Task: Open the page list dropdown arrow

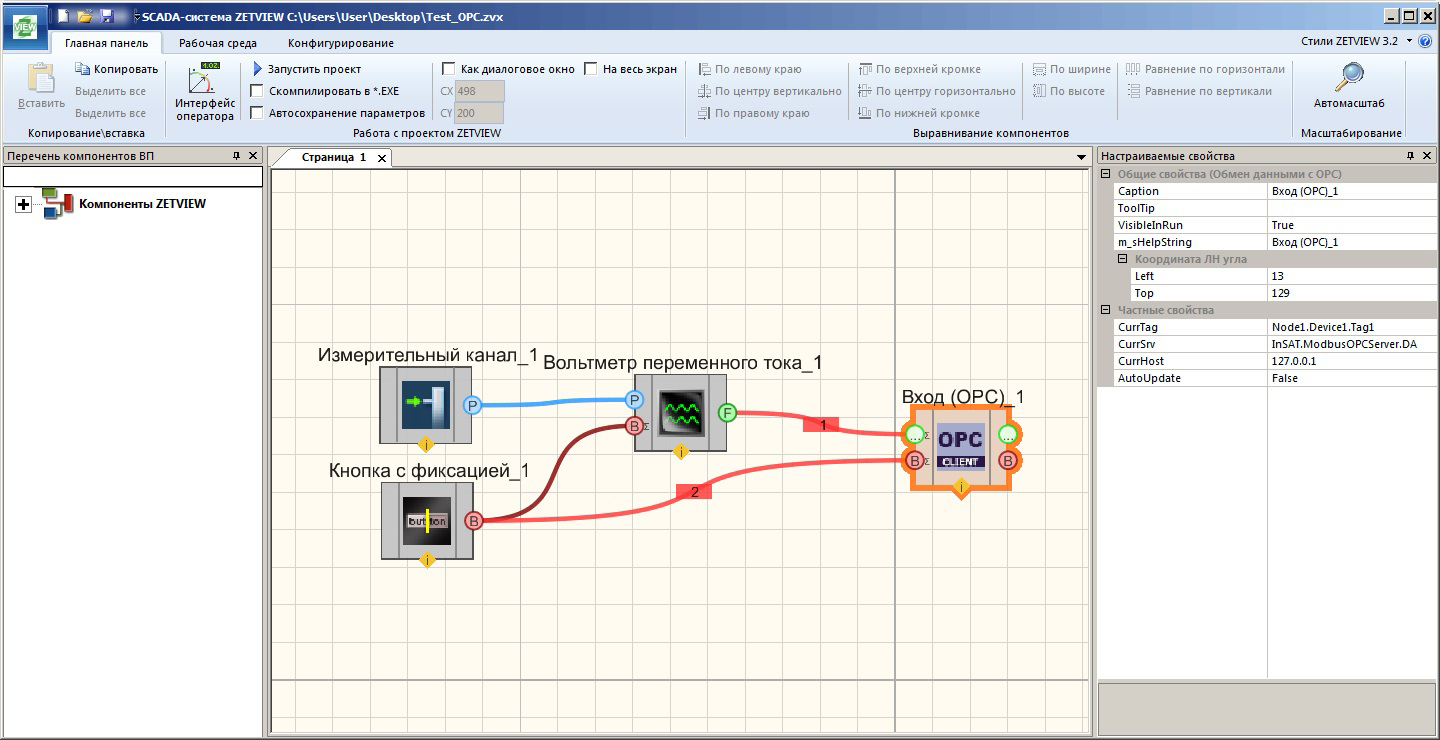Action: (x=1081, y=158)
